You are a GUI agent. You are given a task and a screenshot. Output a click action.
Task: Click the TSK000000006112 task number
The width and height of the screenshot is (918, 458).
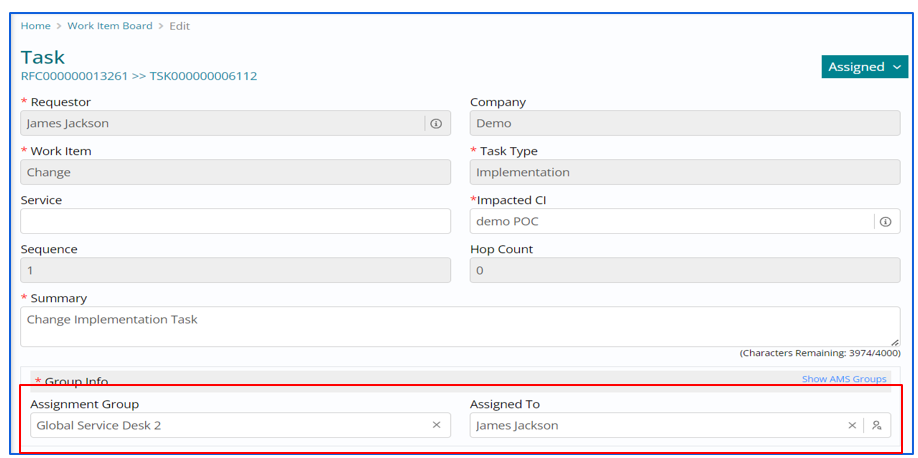[203, 76]
